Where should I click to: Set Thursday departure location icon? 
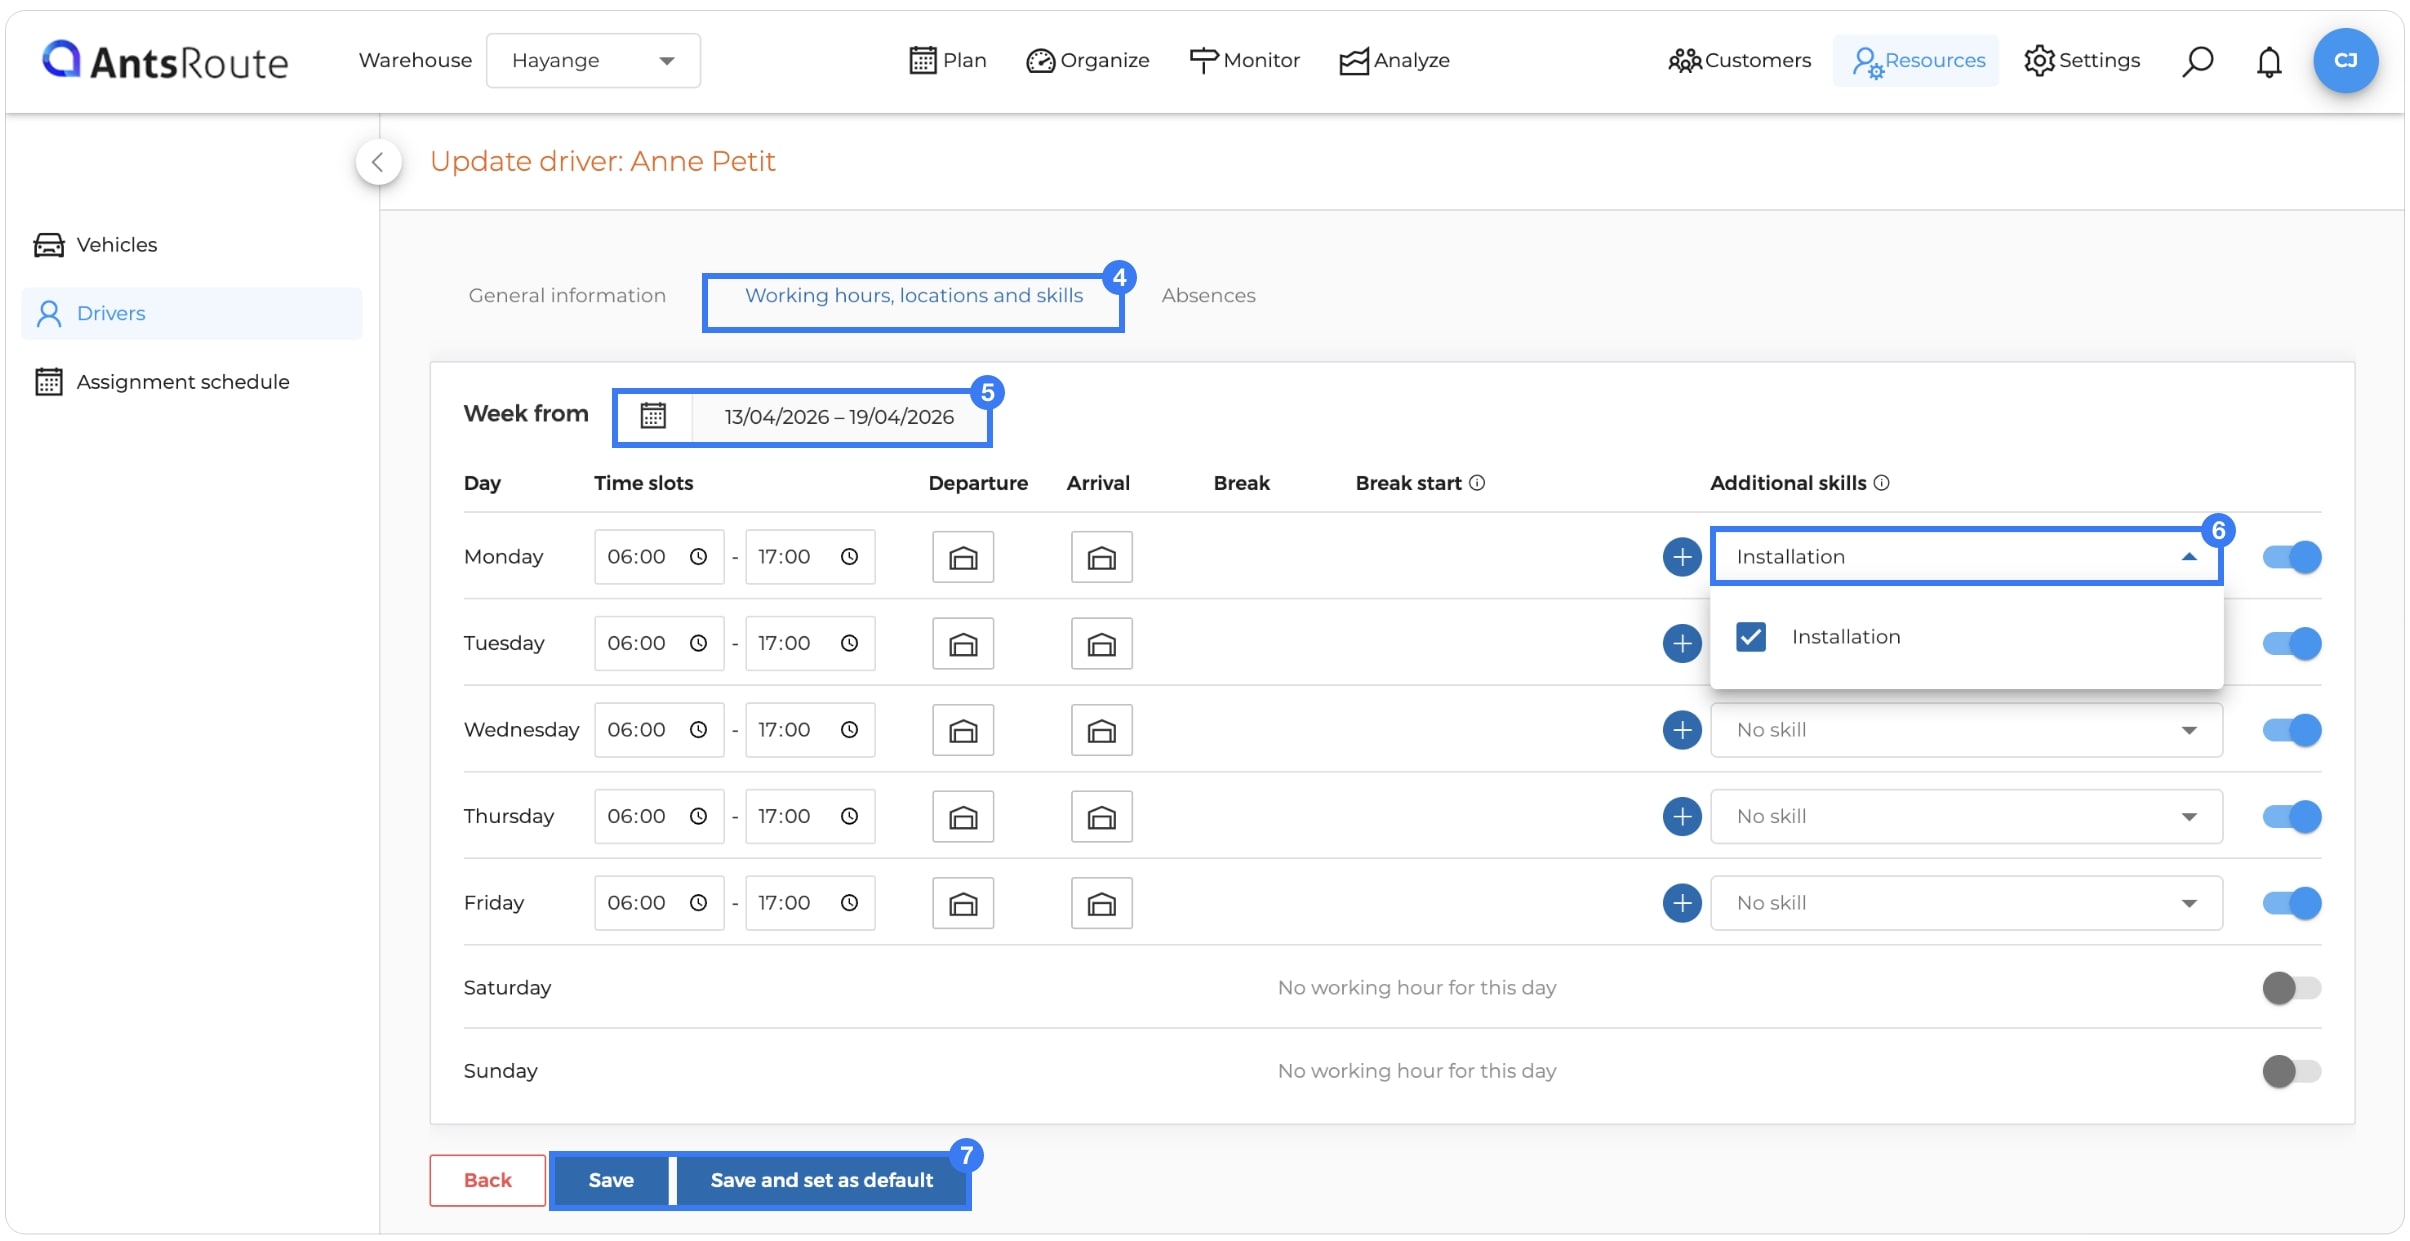(x=963, y=817)
